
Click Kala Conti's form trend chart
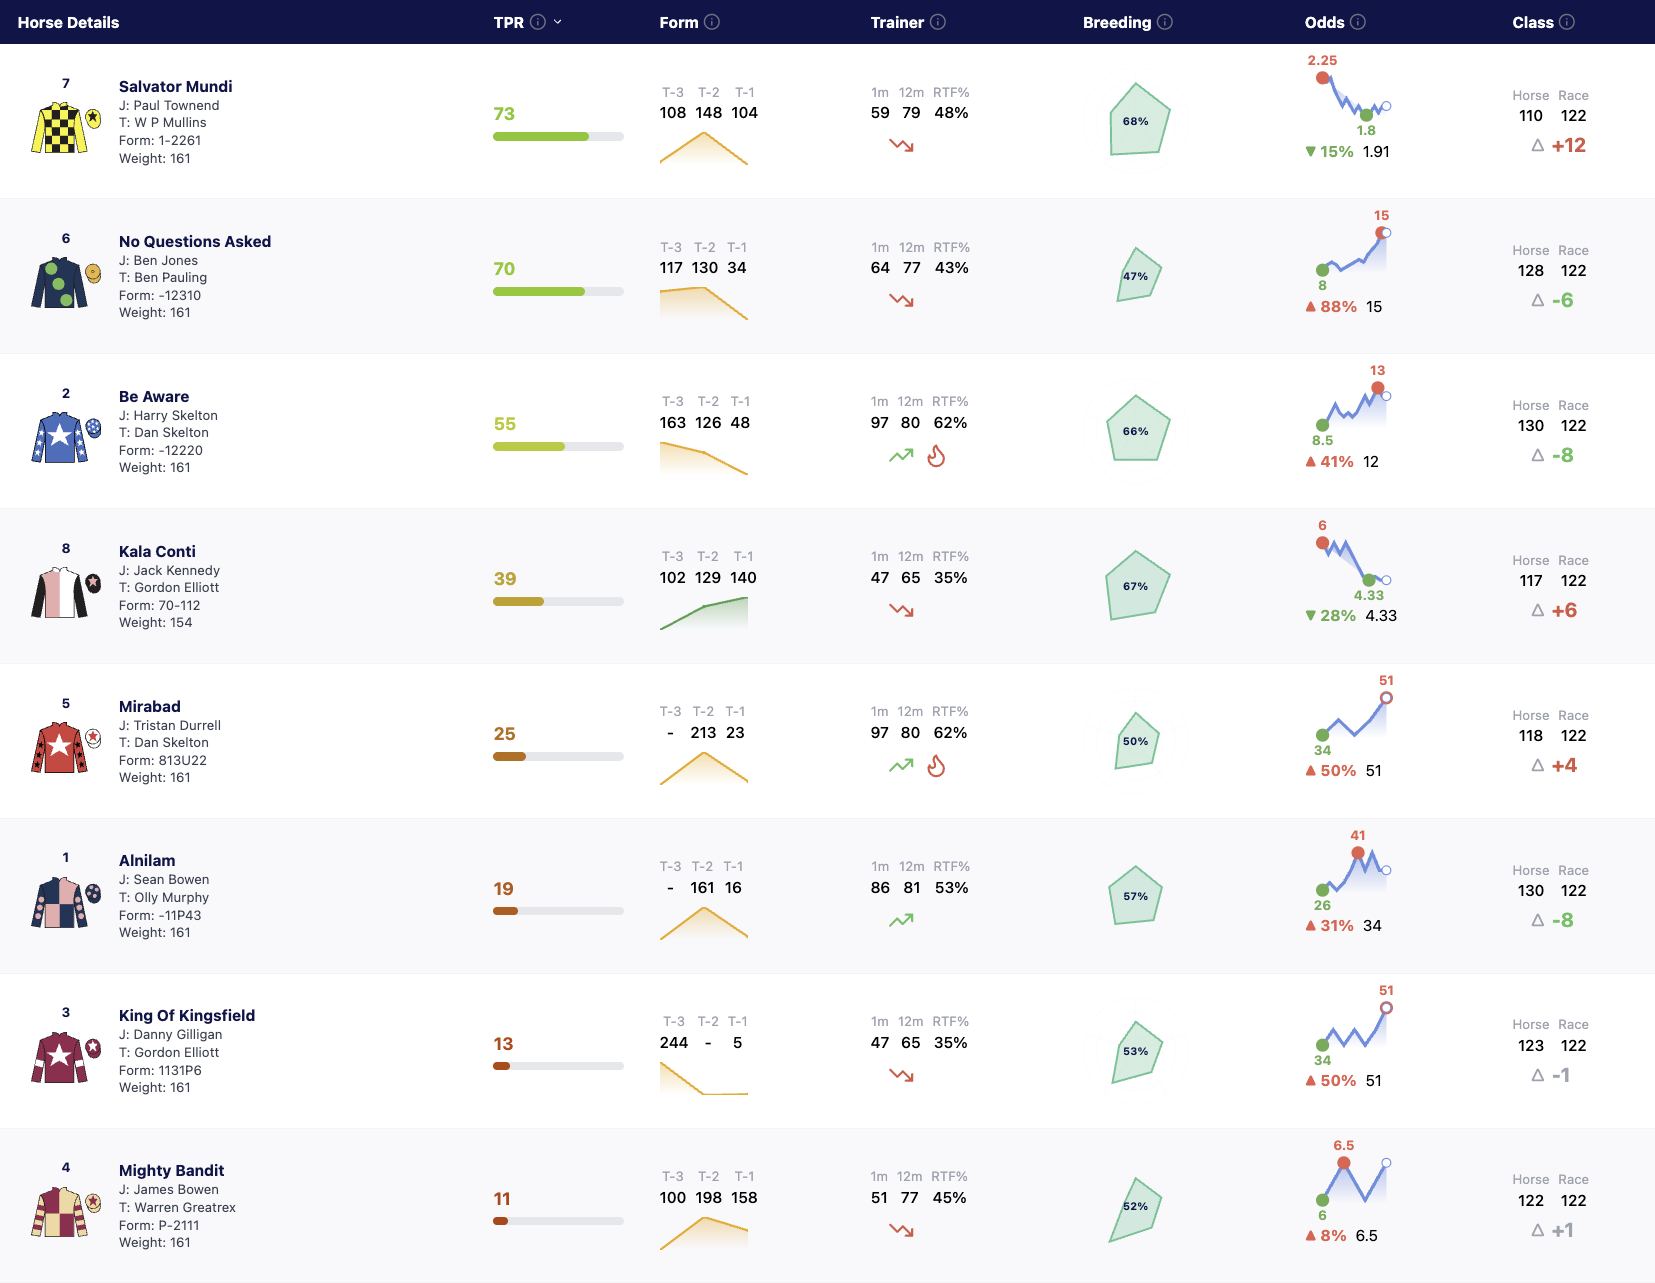click(704, 613)
